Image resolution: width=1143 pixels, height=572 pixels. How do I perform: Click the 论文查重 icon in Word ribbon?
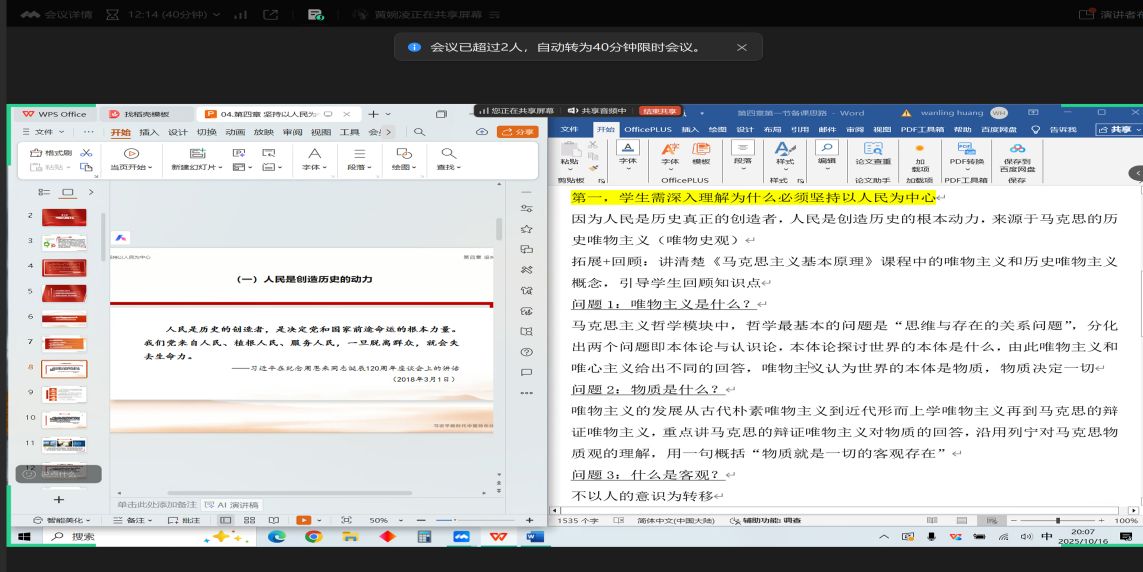(x=873, y=148)
